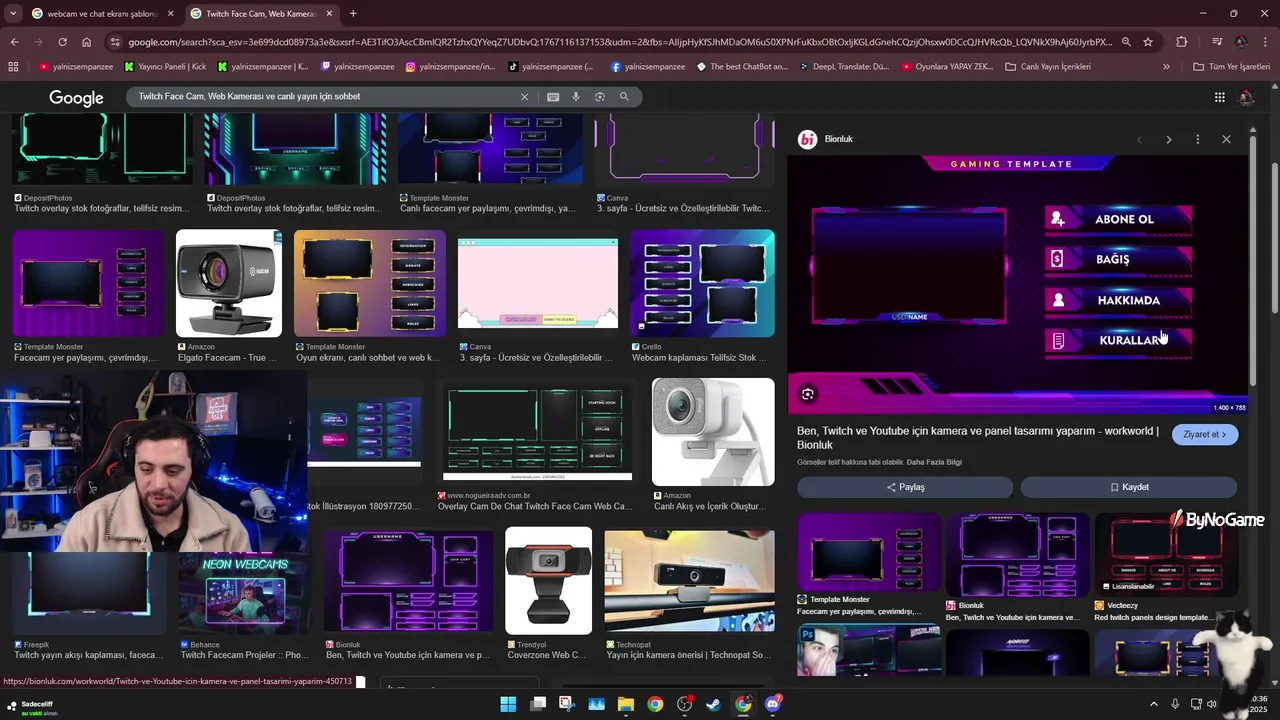The height and width of the screenshot is (720, 1280).
Task: Clear the search query with X
Action: [x=524, y=97]
